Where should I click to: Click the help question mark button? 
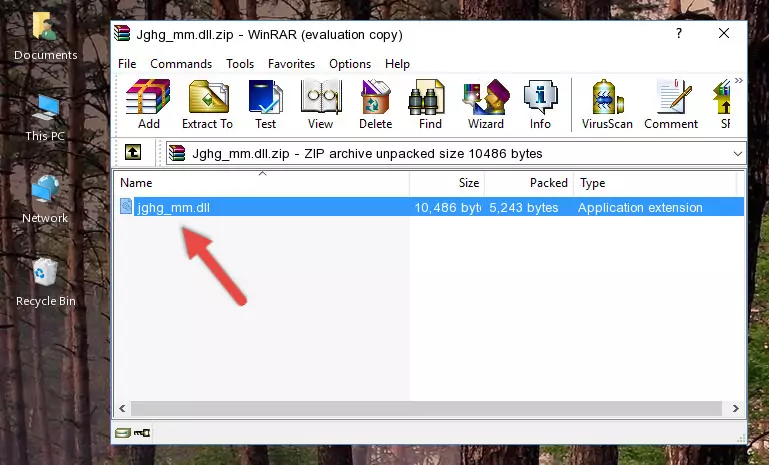(679, 33)
